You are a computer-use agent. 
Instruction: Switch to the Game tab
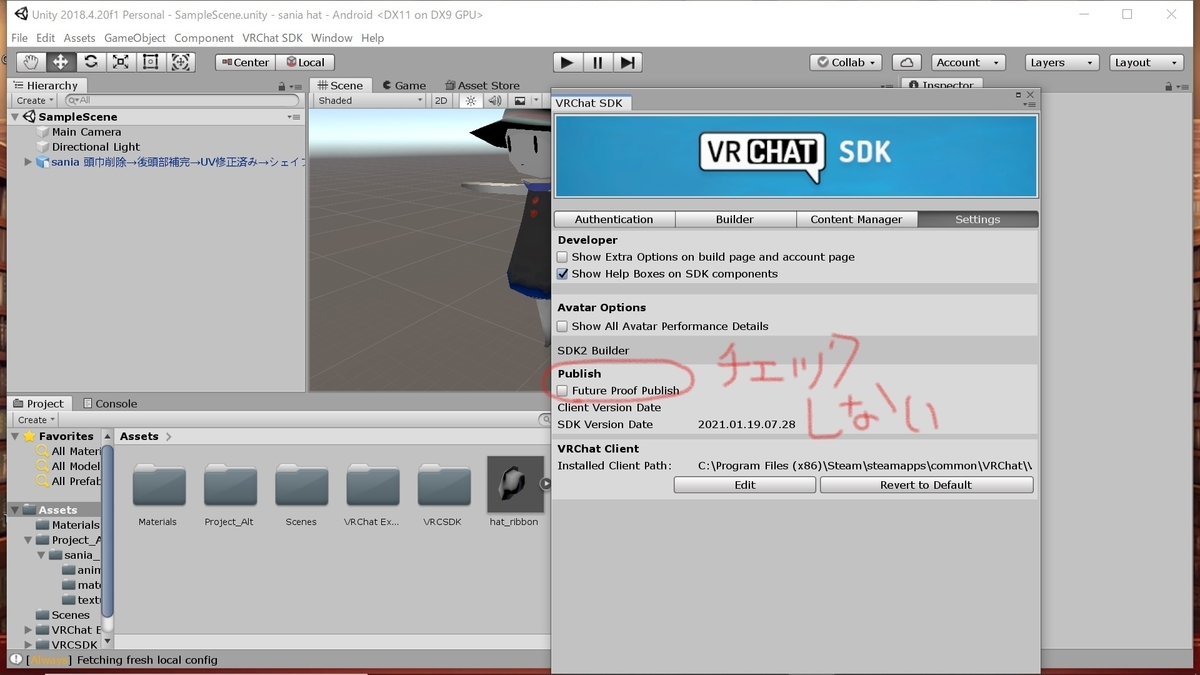coord(403,85)
